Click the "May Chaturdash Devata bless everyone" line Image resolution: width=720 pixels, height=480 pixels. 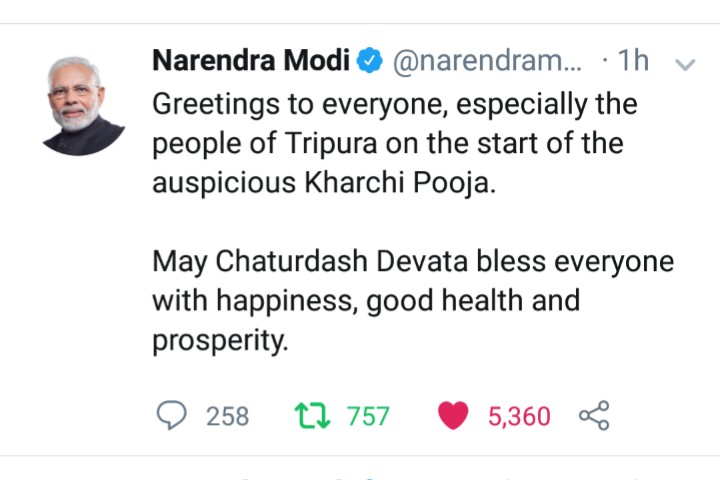[413, 262]
